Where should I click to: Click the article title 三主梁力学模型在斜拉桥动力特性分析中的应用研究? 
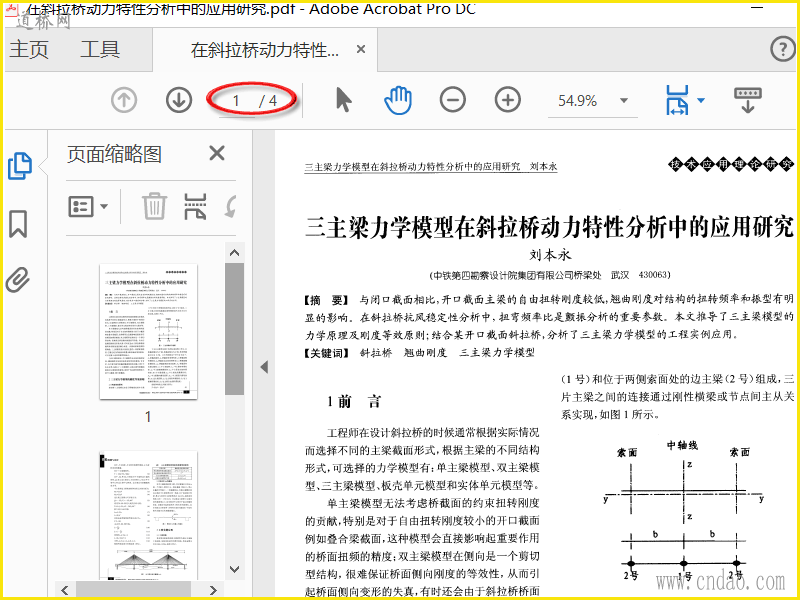coord(549,227)
